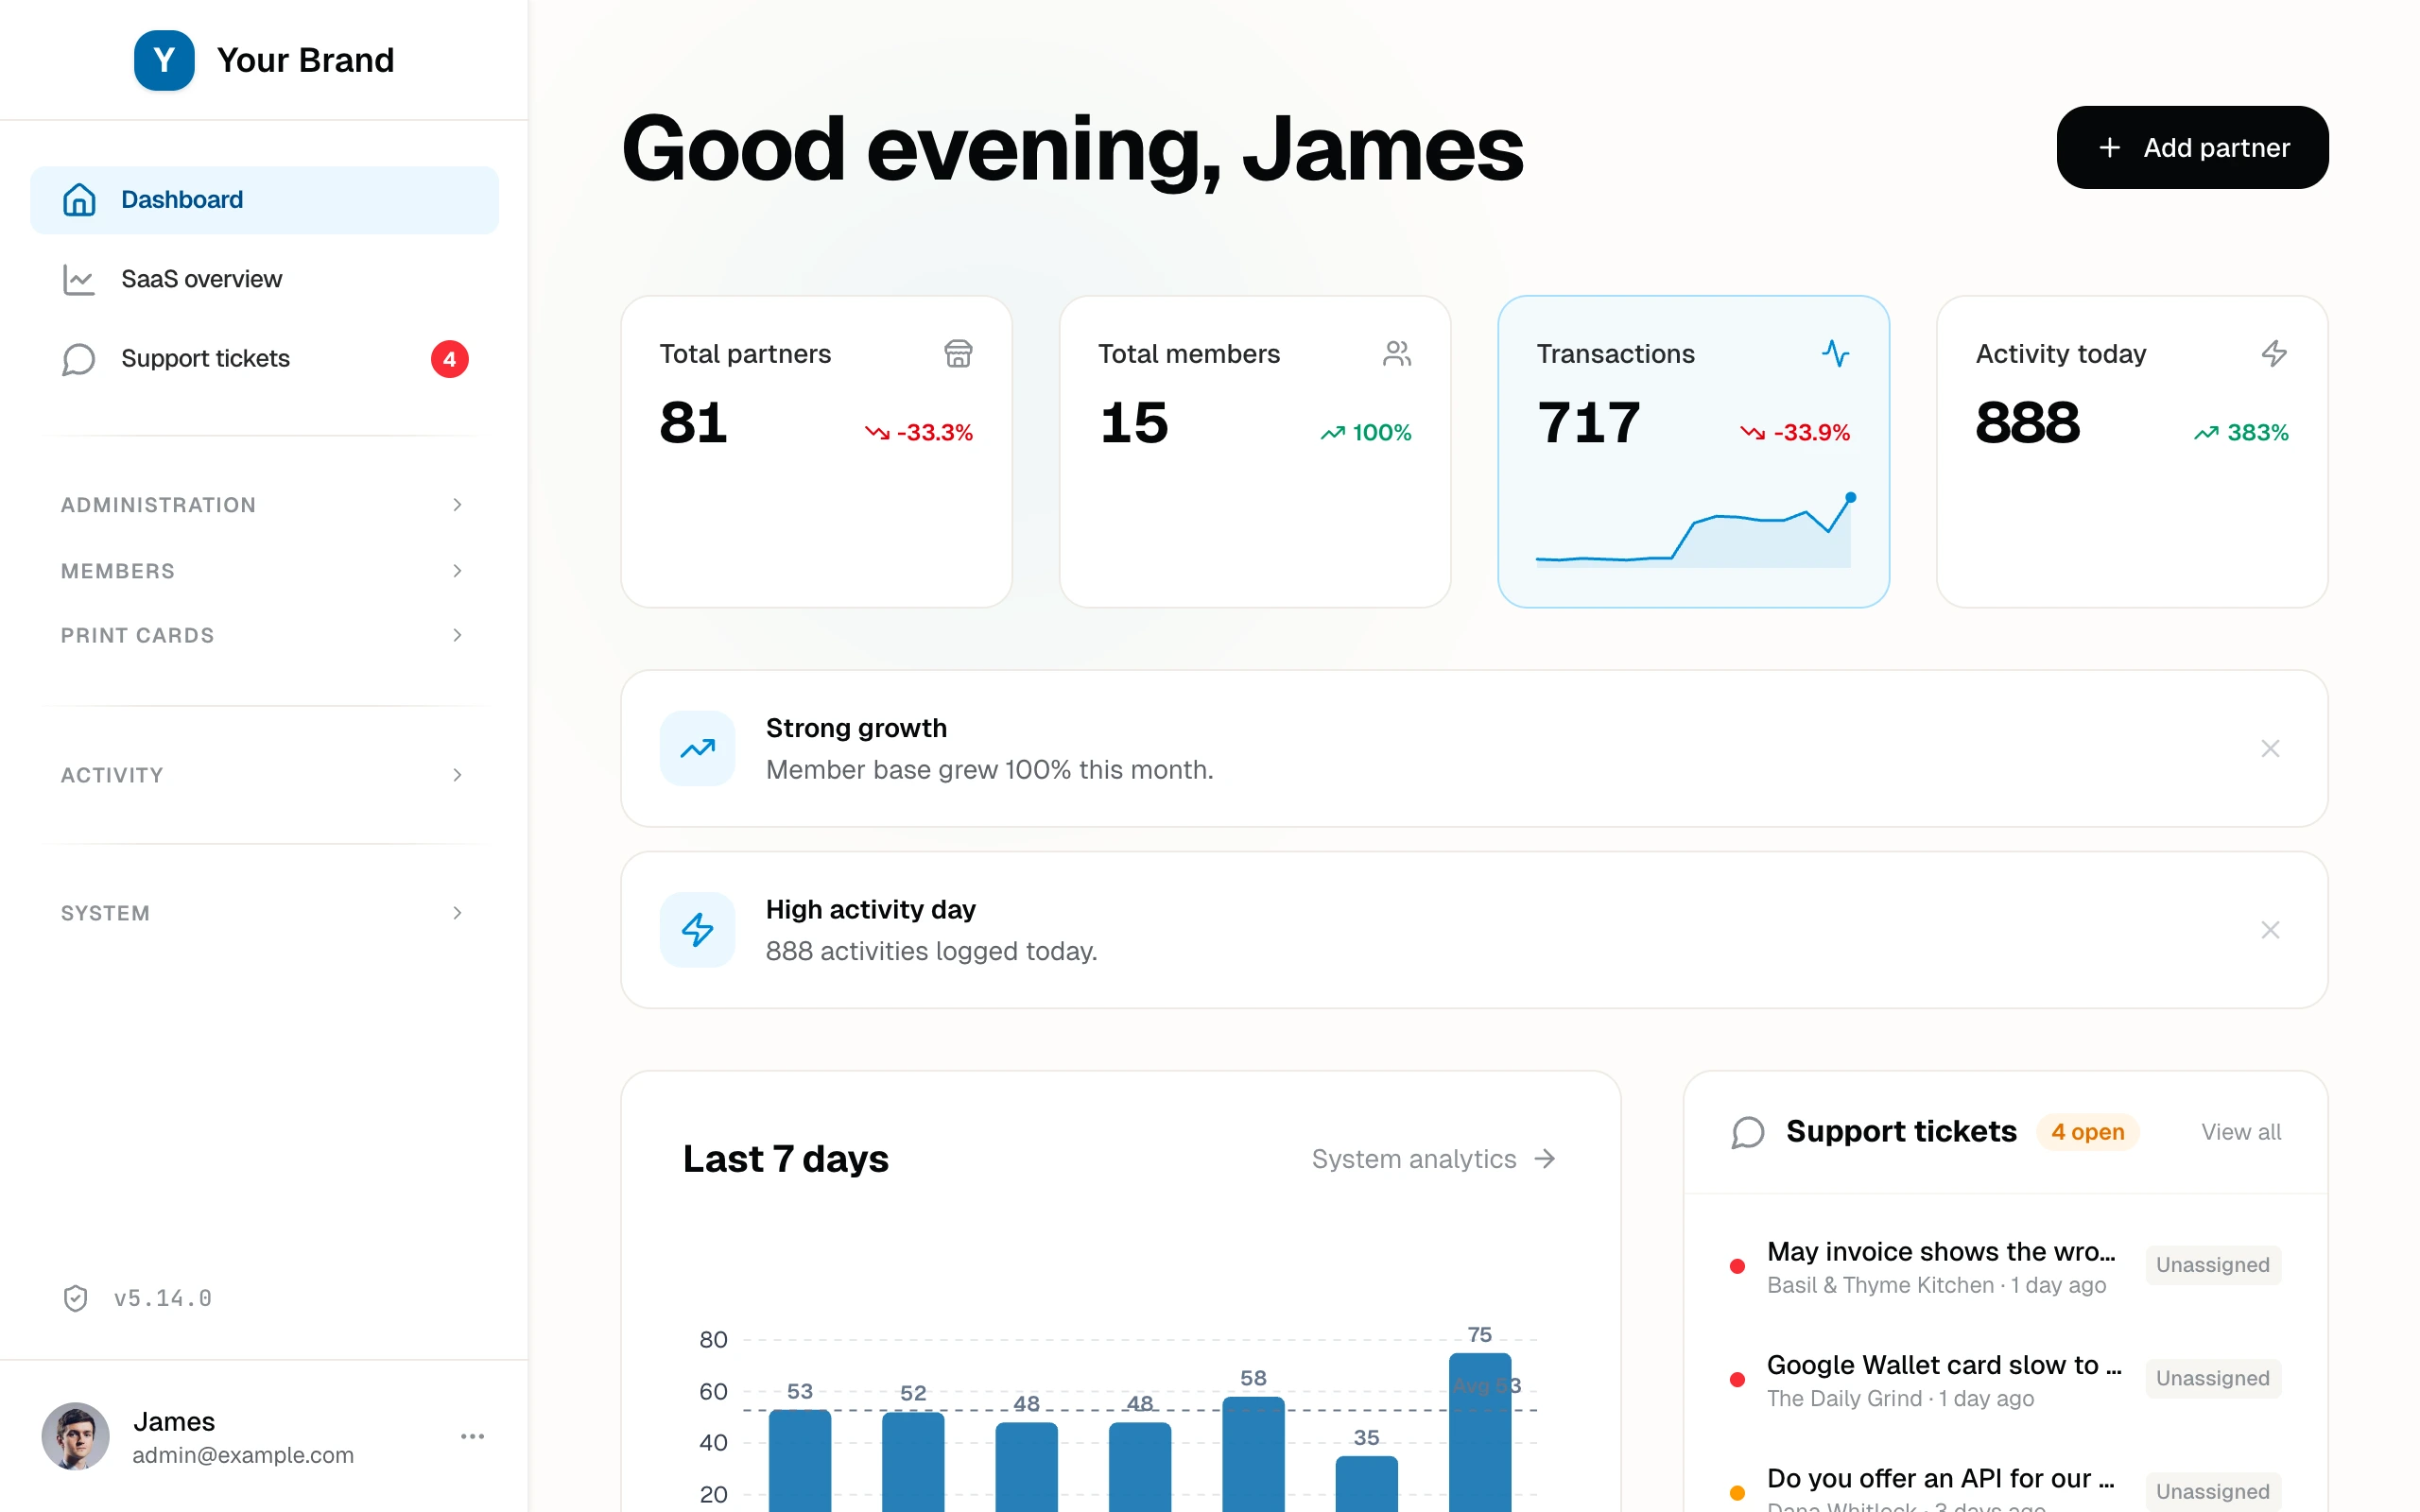
Task: Click Unassigned tag on Google Wallet ticket
Action: point(2212,1379)
